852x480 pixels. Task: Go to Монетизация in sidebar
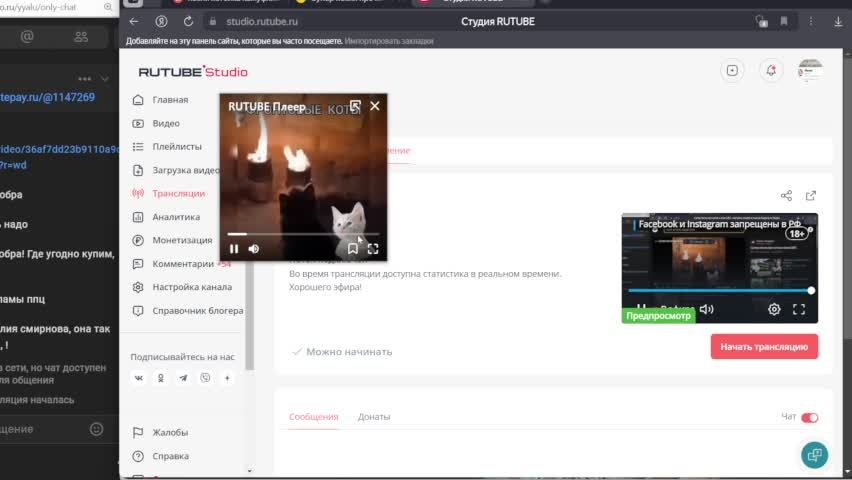click(181, 240)
